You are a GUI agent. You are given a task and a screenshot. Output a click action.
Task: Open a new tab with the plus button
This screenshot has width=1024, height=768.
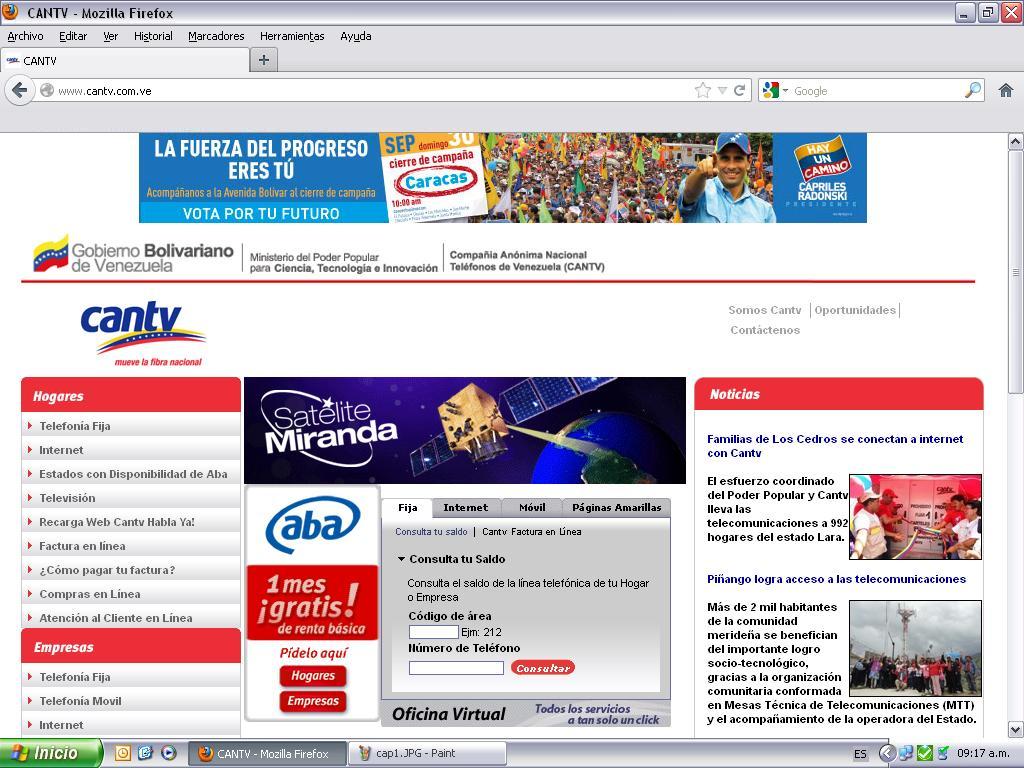click(263, 60)
